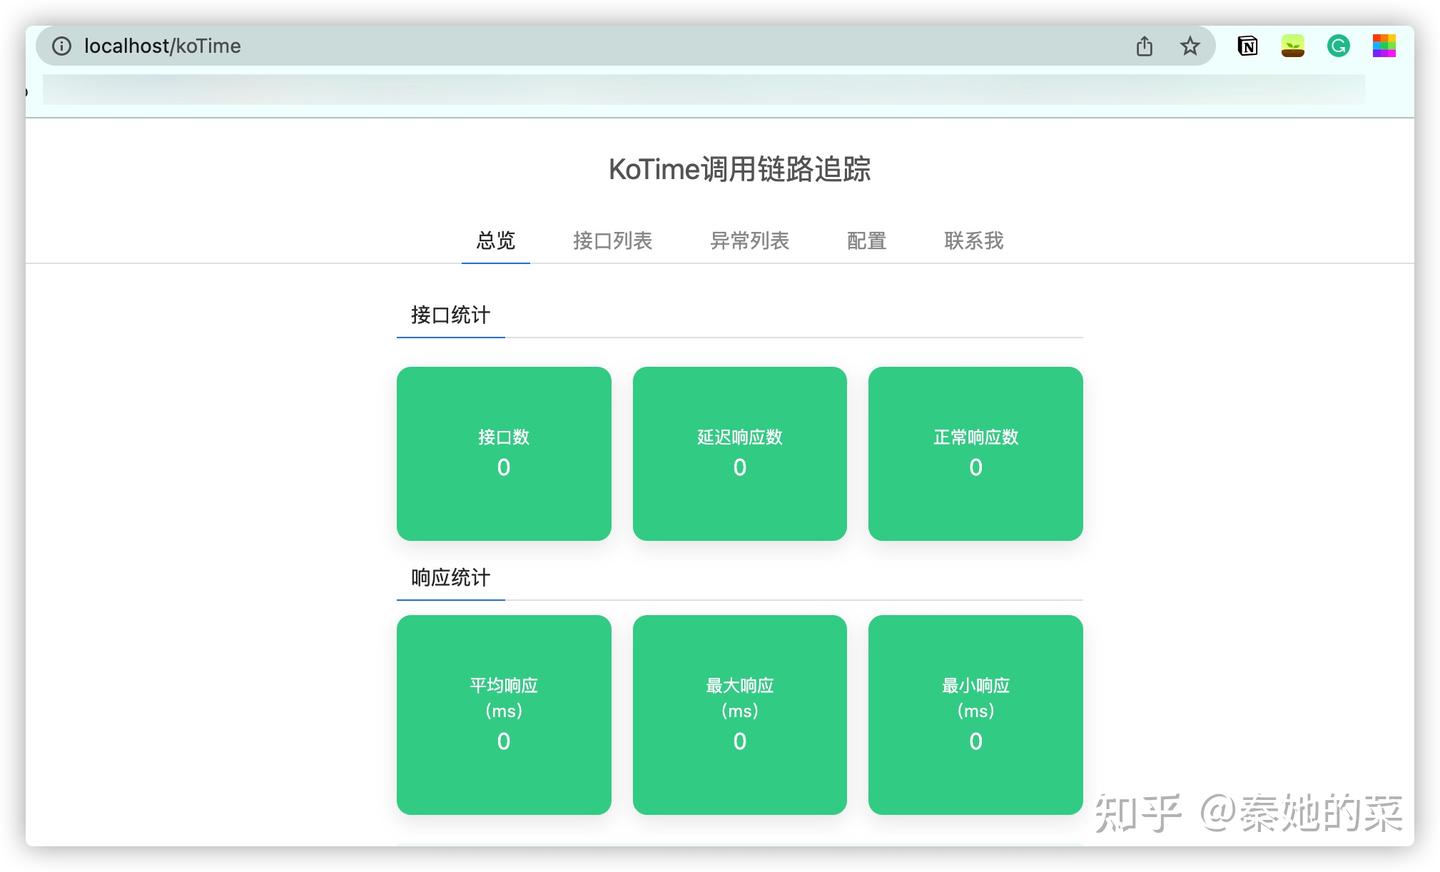Open the Grammarly extension icon

(1338, 45)
